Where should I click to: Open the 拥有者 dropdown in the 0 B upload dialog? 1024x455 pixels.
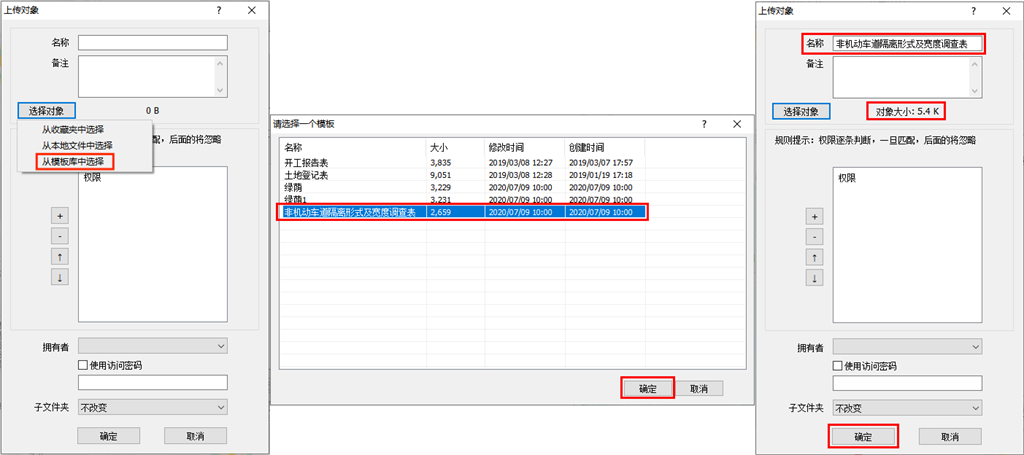point(152,346)
